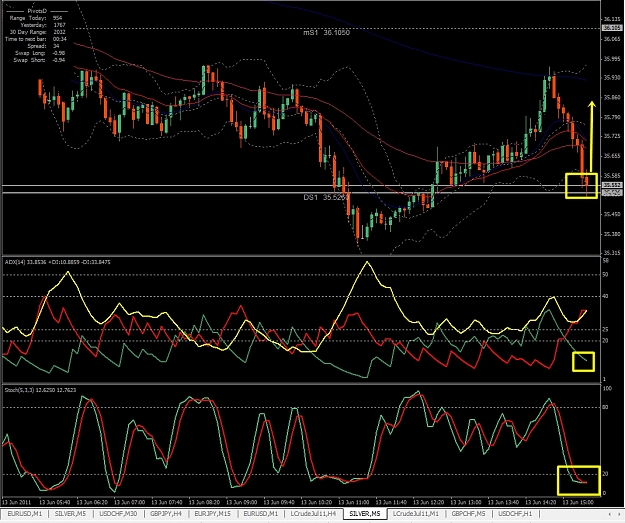Select the ADX(14) indicator label
Viewport: 625px width, 523px height.
[57, 262]
